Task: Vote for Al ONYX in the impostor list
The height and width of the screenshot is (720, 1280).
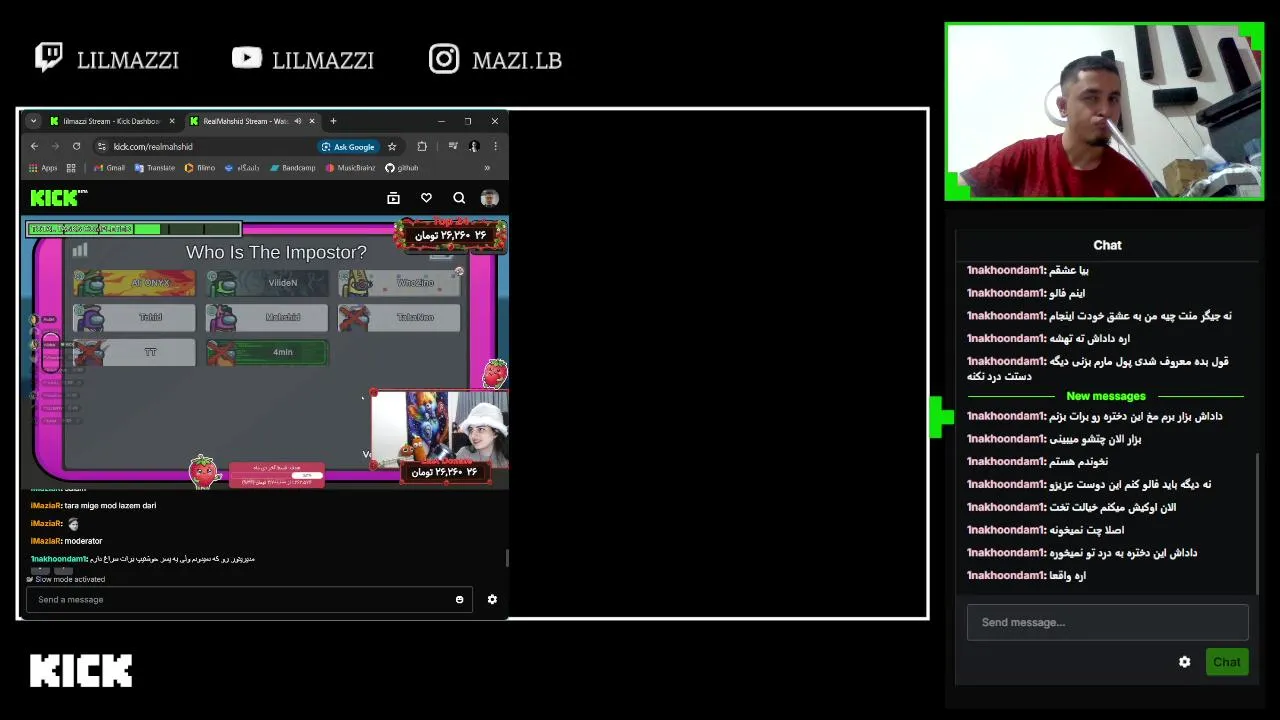Action: coord(134,283)
